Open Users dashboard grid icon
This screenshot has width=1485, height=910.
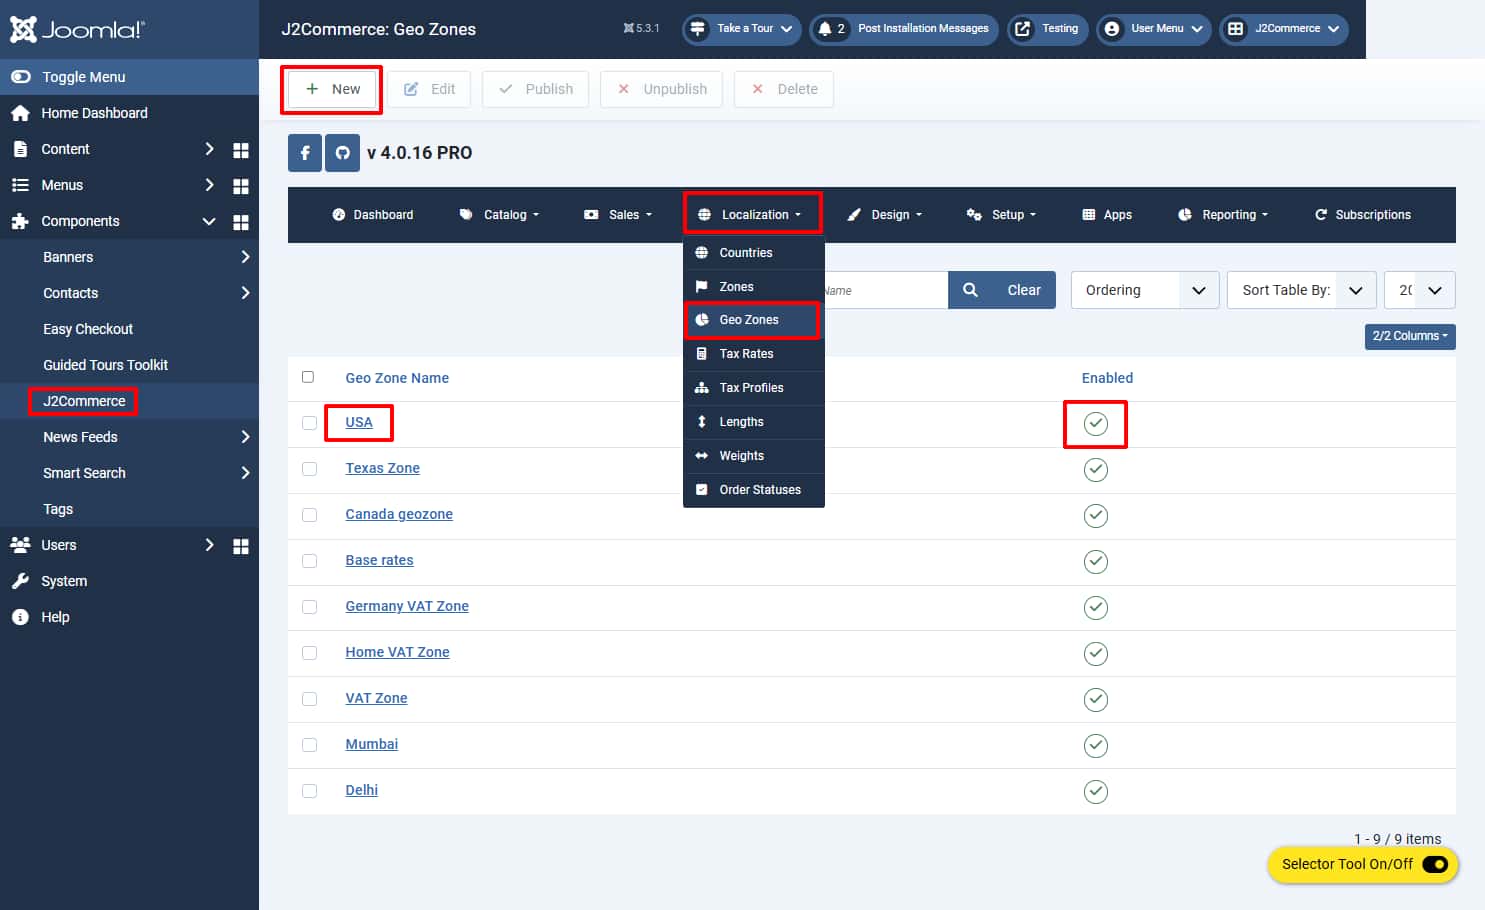[x=241, y=546]
